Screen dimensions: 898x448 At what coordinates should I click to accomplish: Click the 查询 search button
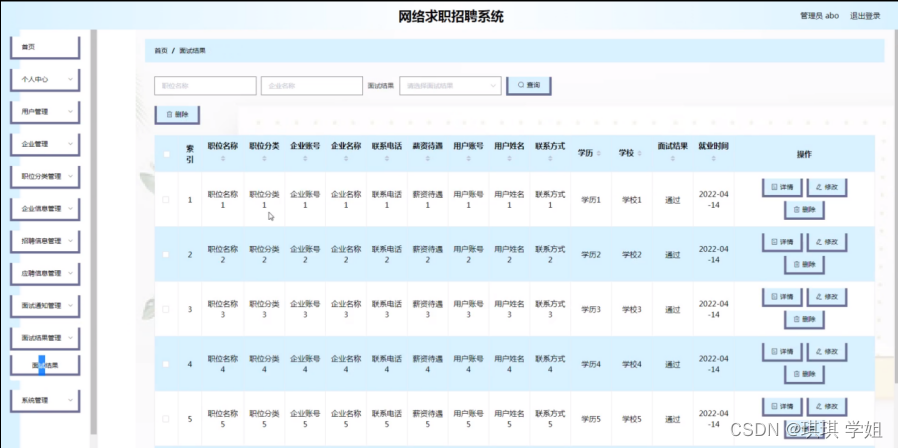tap(529, 85)
